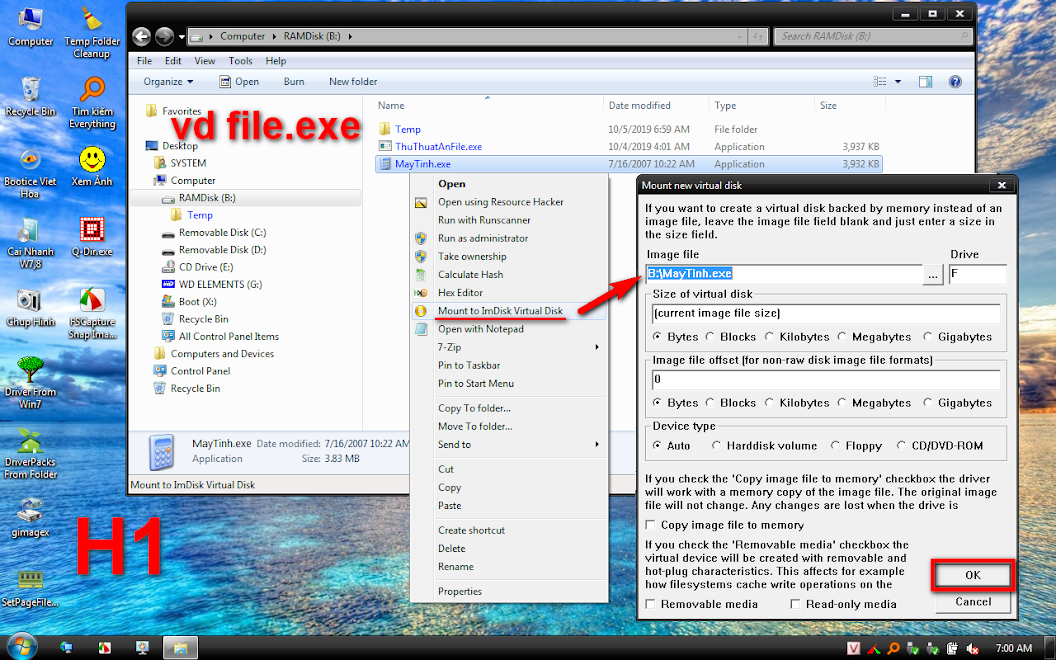Open Temp Folder Cleanup desktop icon
The image size is (1056, 660).
(92, 32)
